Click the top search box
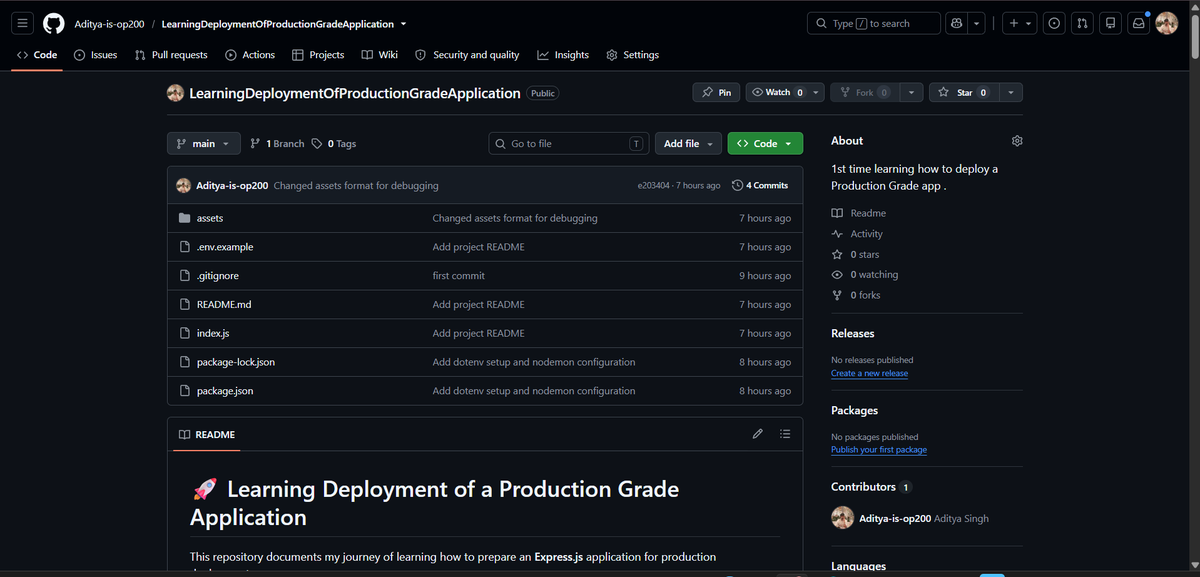1200x577 pixels. (874, 23)
